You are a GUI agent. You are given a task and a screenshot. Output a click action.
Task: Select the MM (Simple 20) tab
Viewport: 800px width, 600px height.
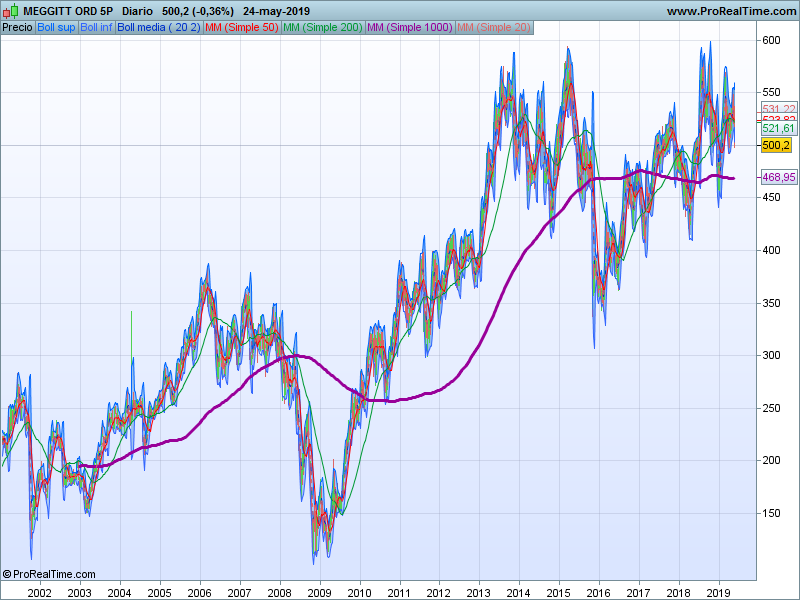pyautogui.click(x=494, y=28)
